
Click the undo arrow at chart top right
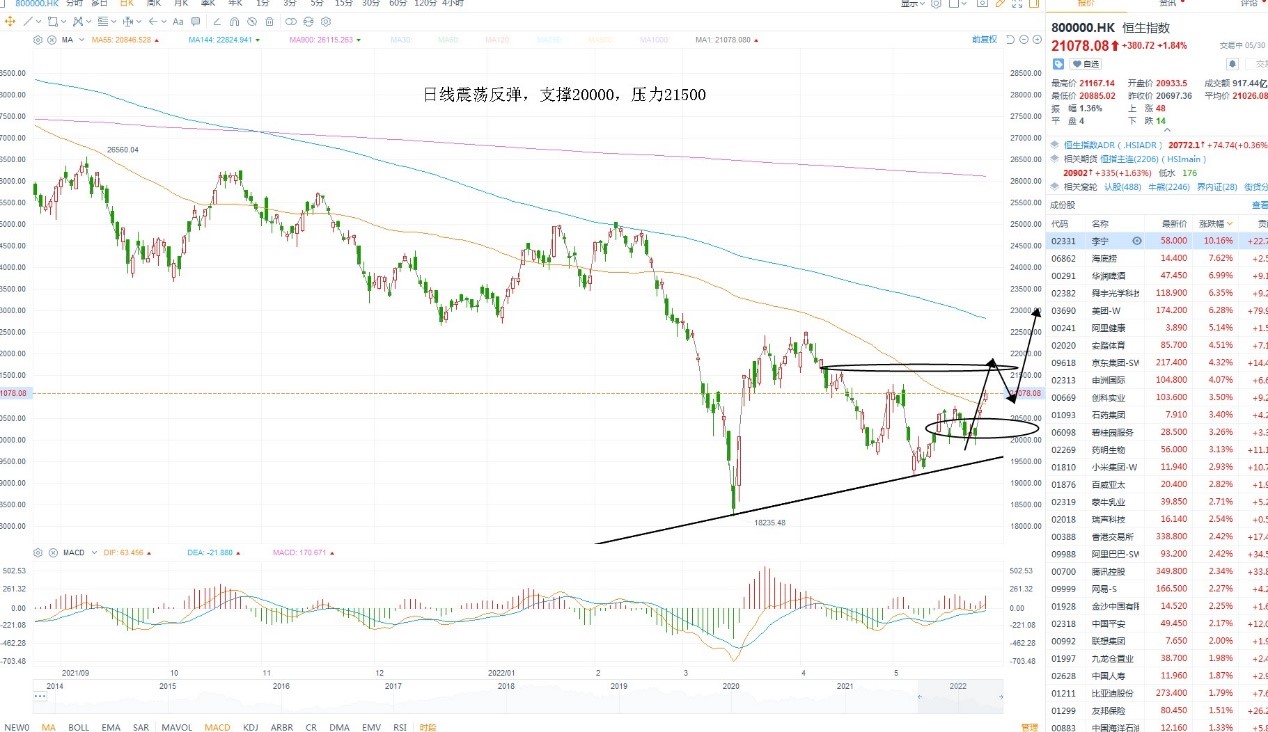pos(1010,39)
